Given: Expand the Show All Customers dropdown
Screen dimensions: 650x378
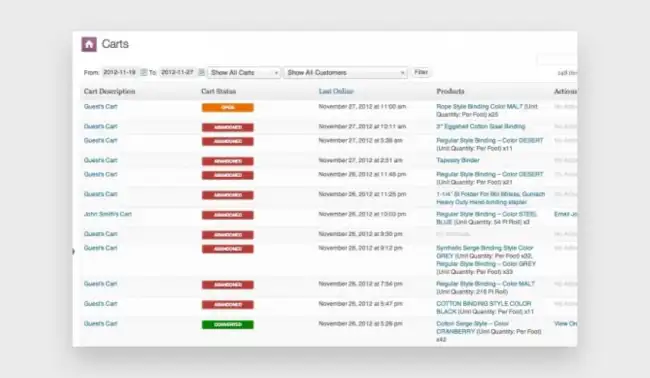Looking at the screenshot, I should click(345, 73).
